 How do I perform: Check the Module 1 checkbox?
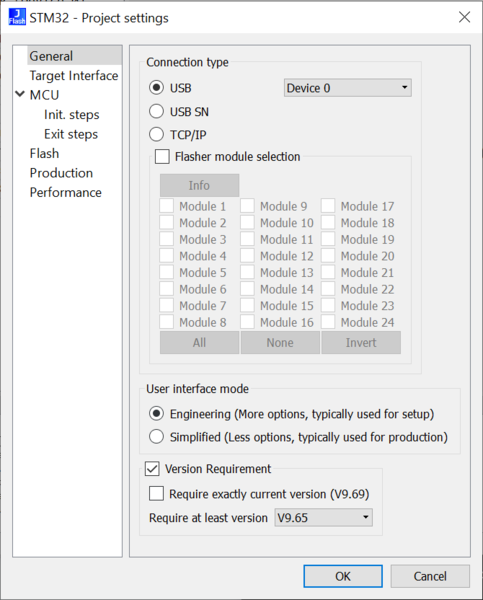click(x=166, y=206)
